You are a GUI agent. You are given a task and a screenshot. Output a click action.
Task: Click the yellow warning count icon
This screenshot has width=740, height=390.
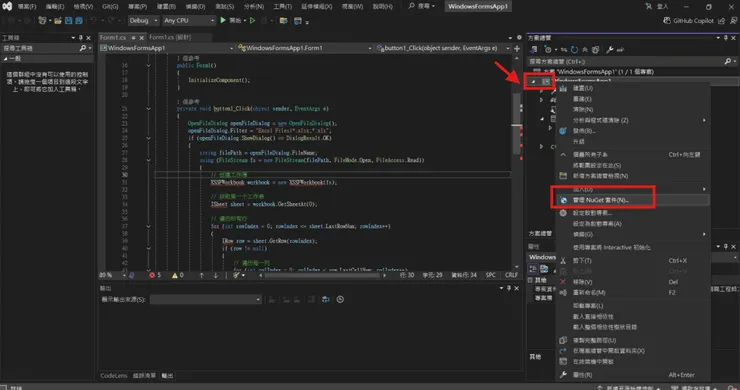point(175,275)
